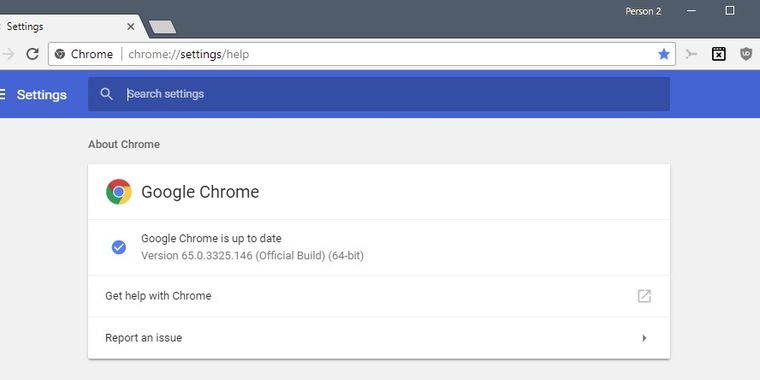This screenshot has width=760, height=380.
Task: Open a new tab with the new tab button
Action: 162,27
